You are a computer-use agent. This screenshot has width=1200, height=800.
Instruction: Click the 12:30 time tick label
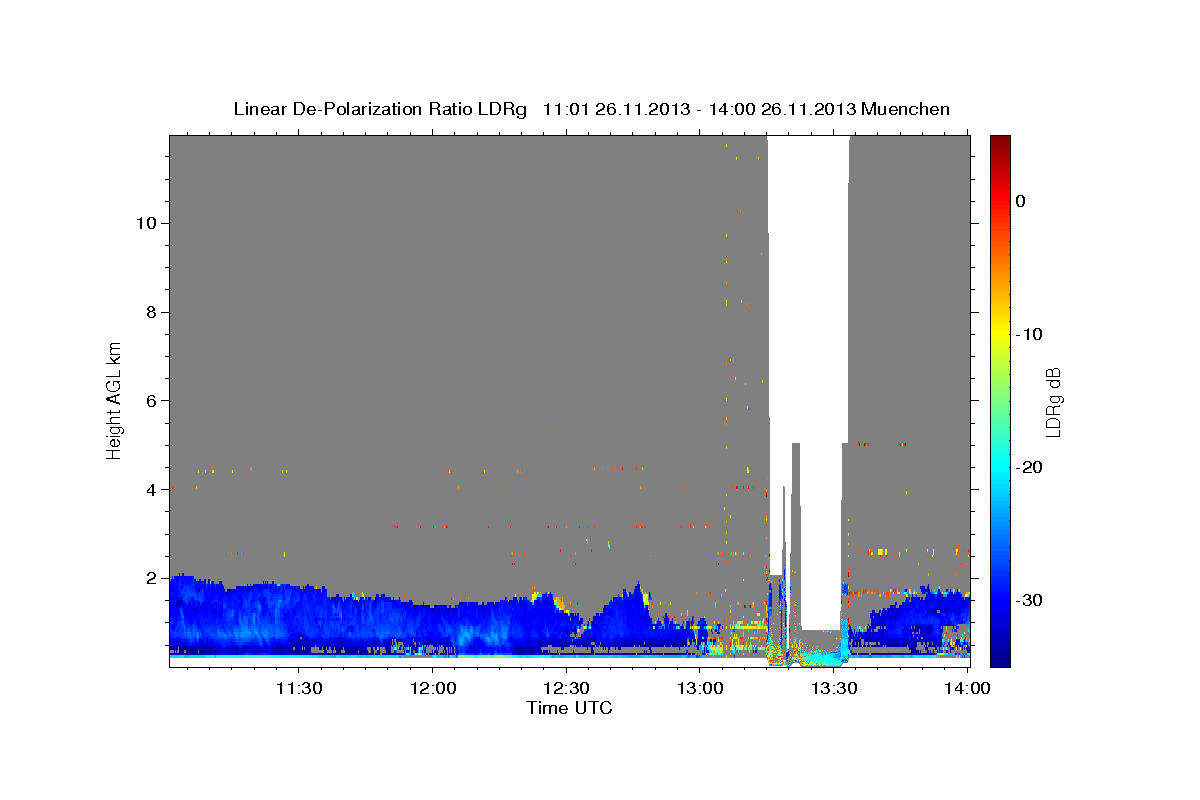pos(566,688)
